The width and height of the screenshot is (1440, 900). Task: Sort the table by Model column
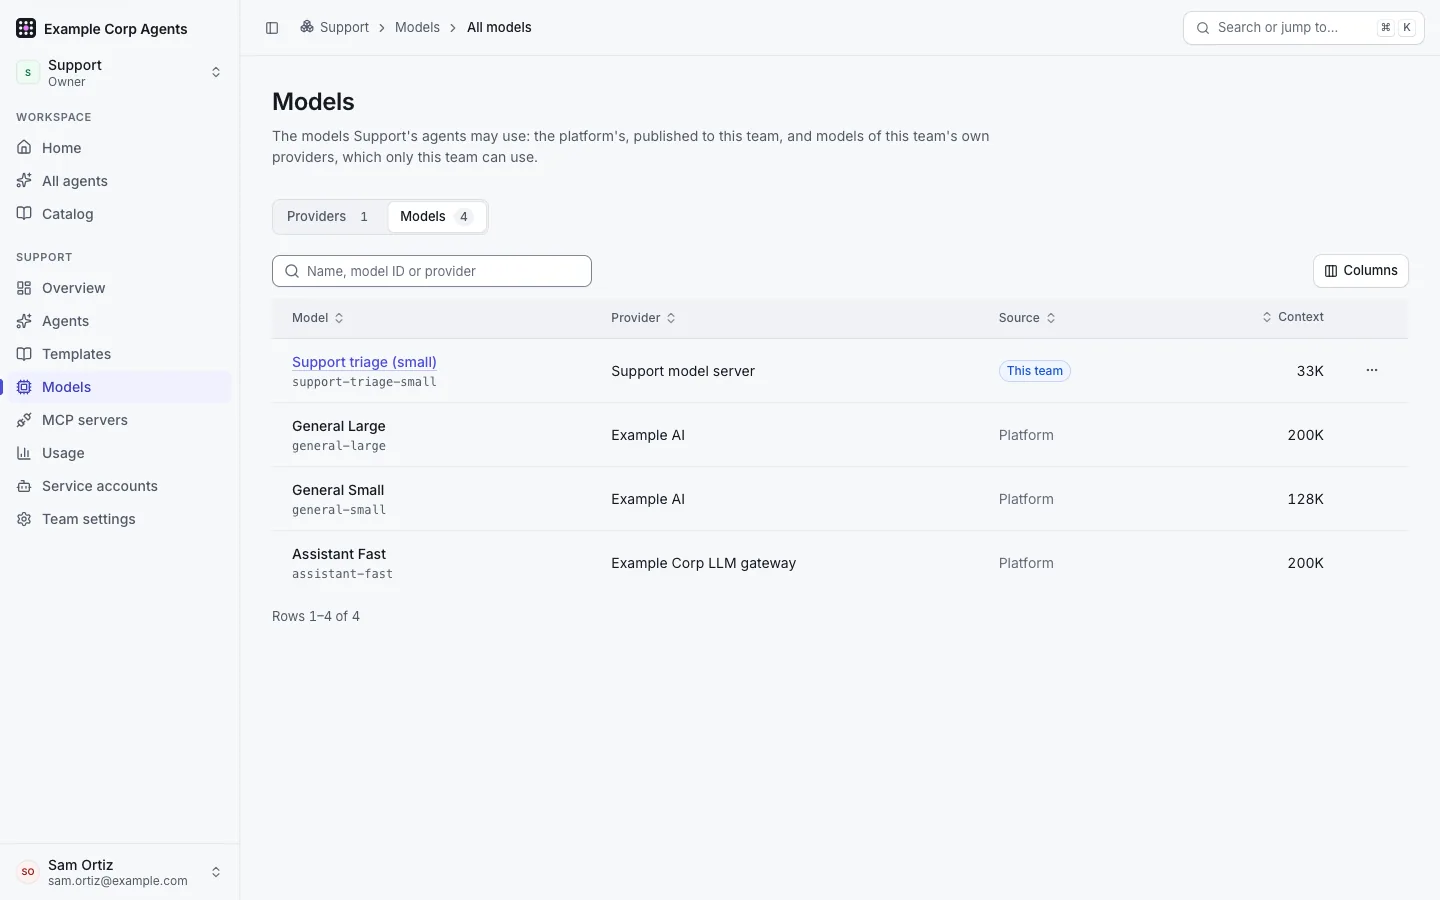[318, 318]
